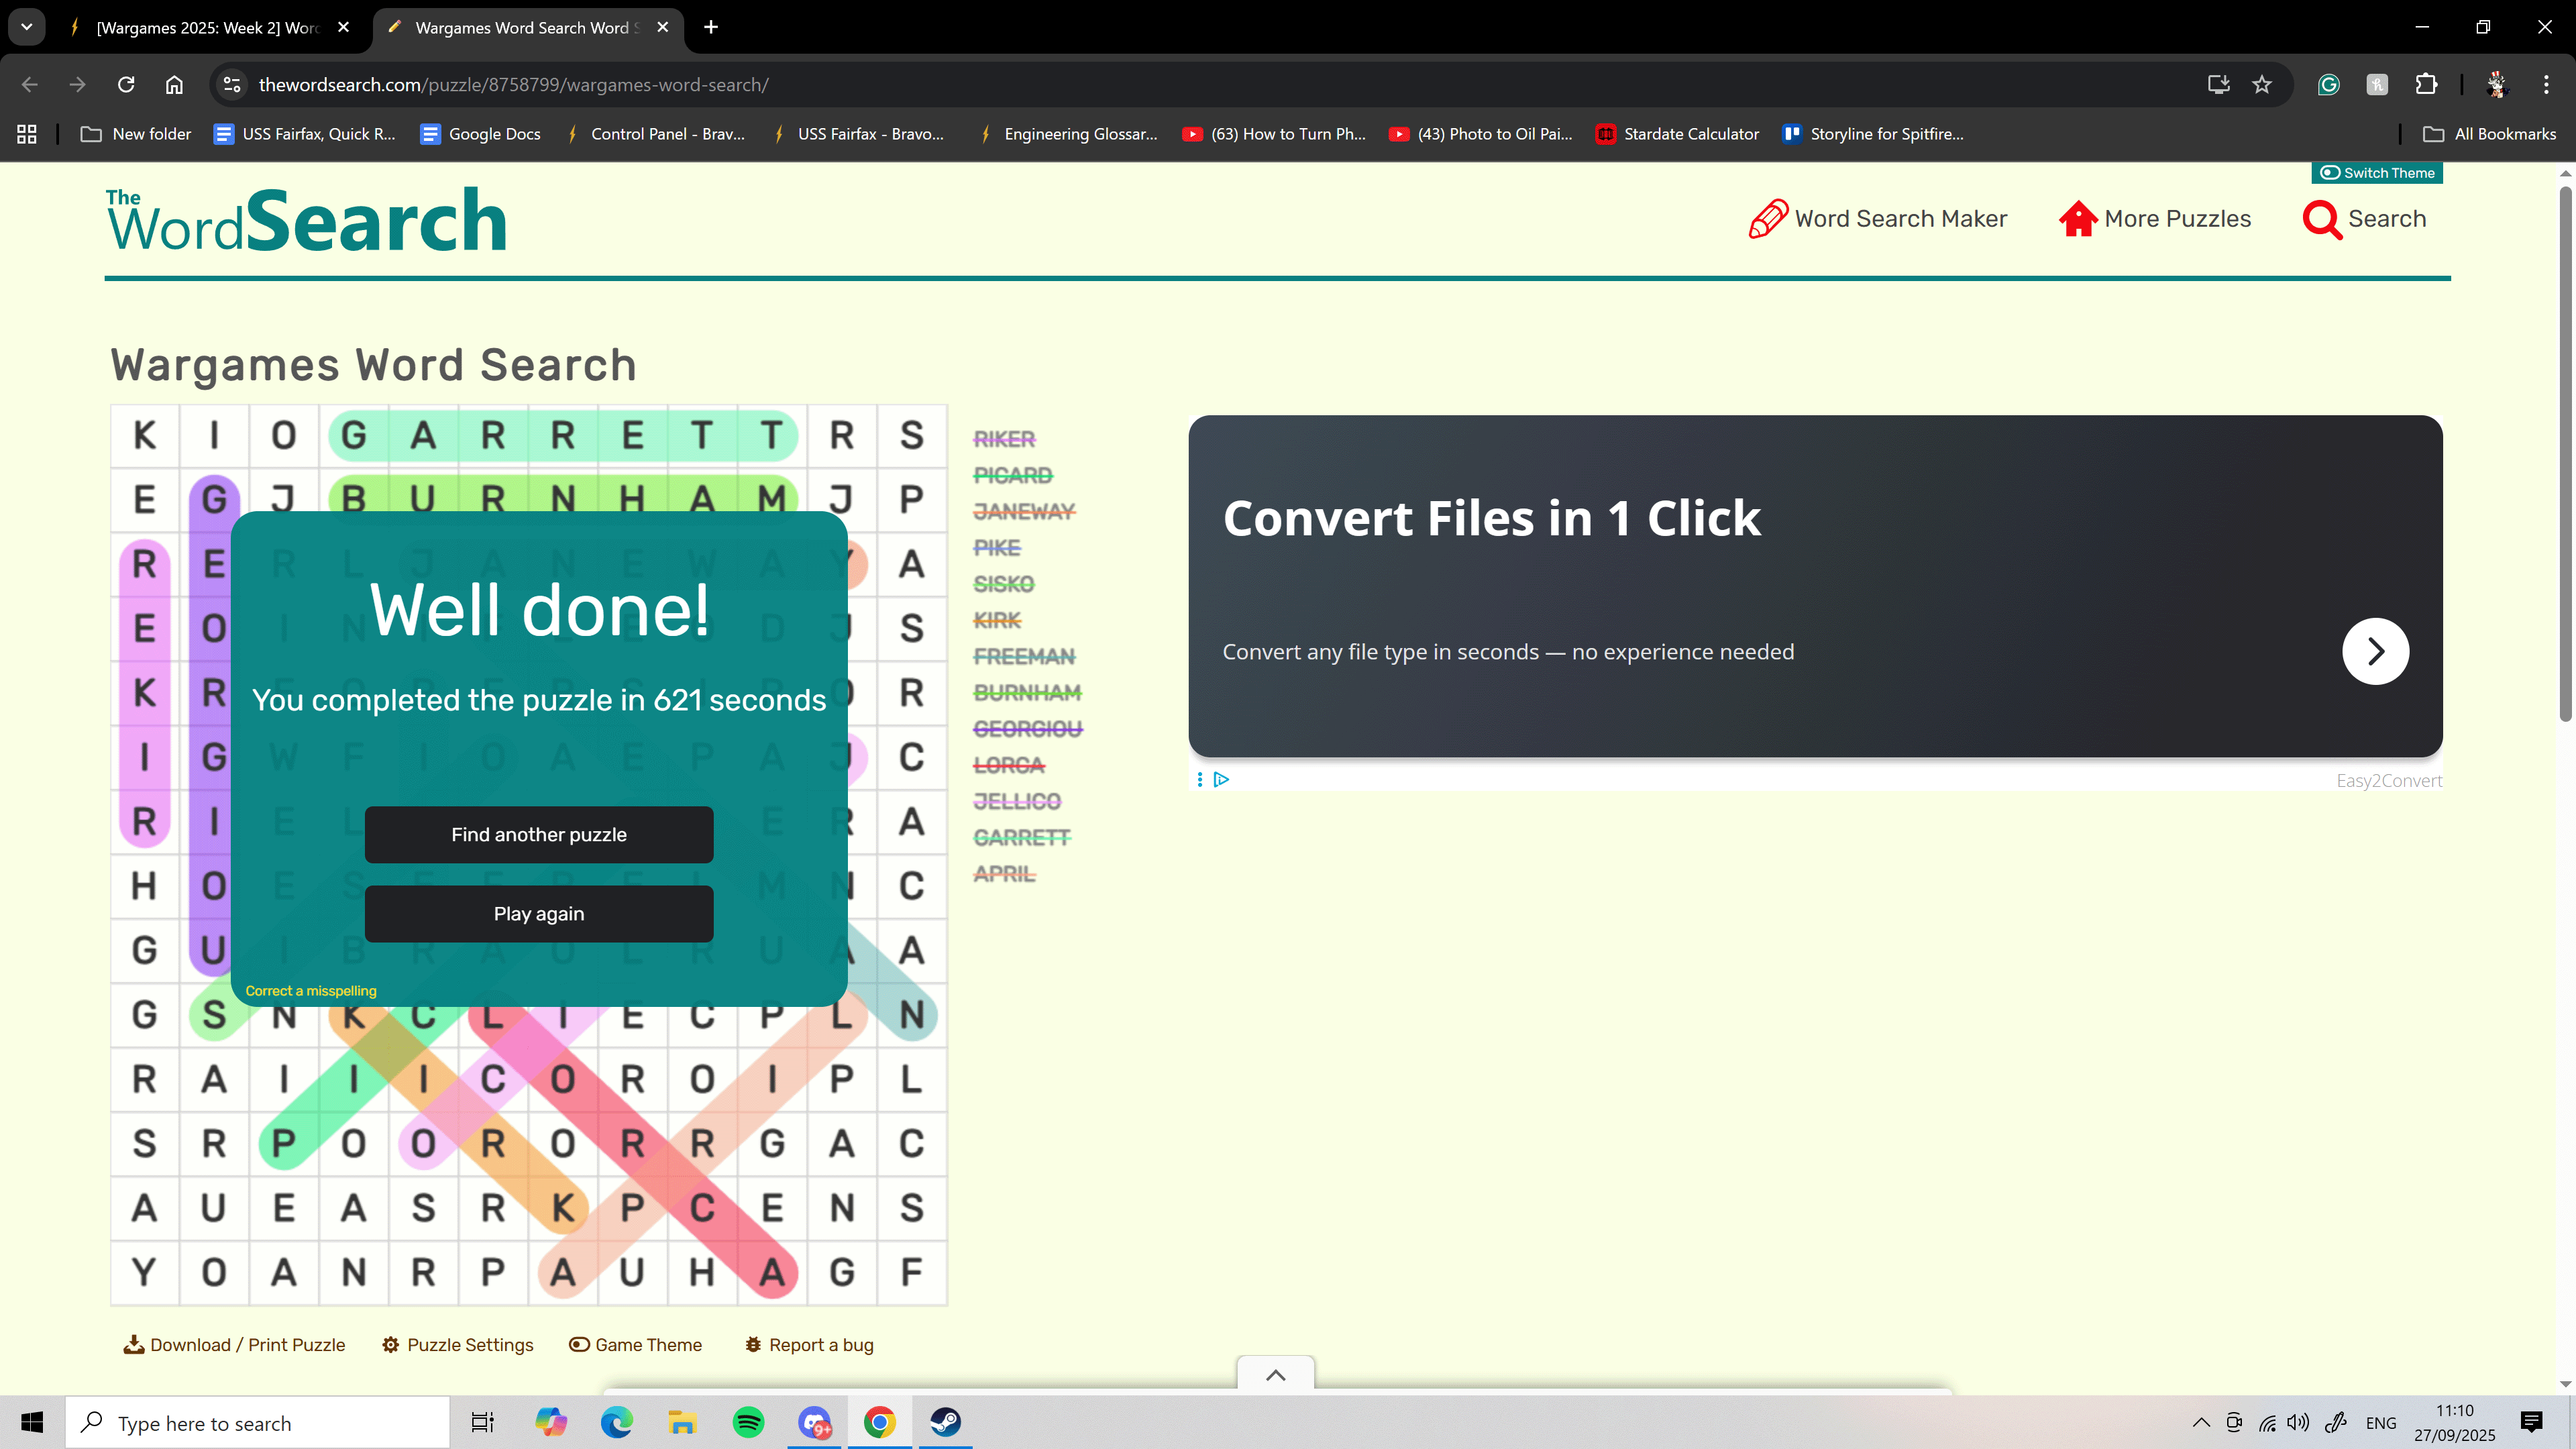The width and height of the screenshot is (2576, 1449).
Task: Show hidden system tray icons
Action: (x=2201, y=1423)
